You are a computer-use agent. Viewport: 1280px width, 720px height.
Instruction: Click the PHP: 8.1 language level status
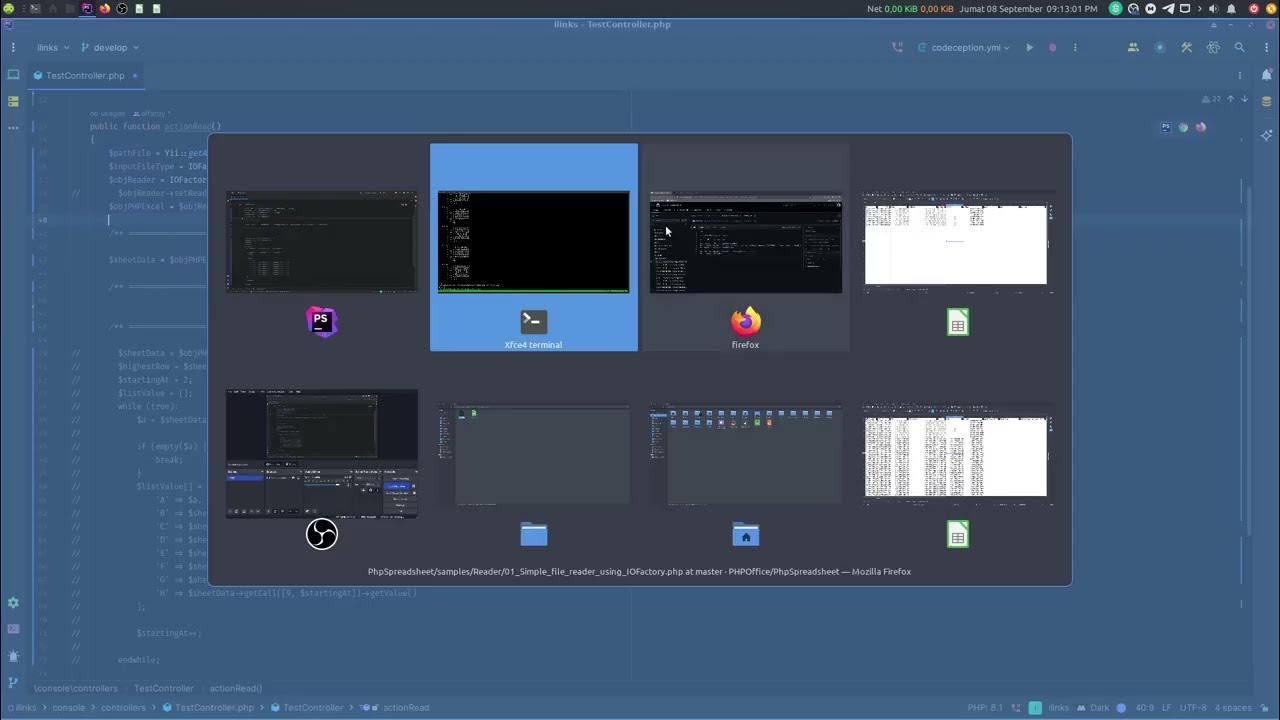(985, 707)
